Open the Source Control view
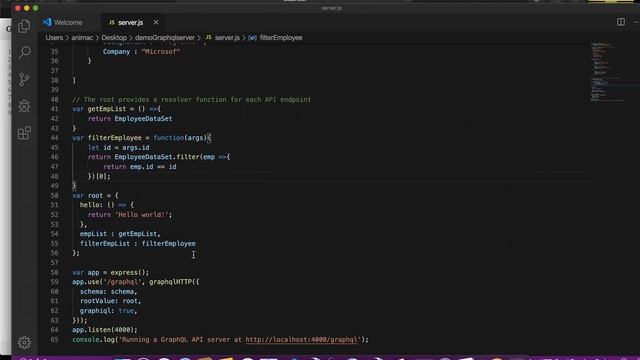640x360 pixels. point(24,79)
